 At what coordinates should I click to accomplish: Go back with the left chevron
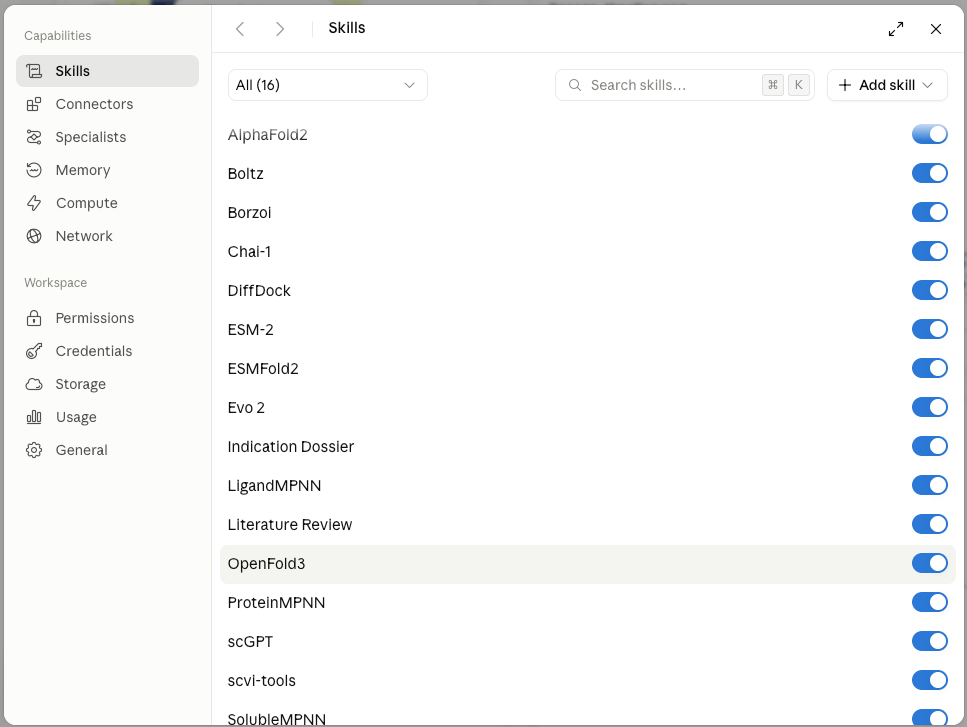tap(241, 29)
